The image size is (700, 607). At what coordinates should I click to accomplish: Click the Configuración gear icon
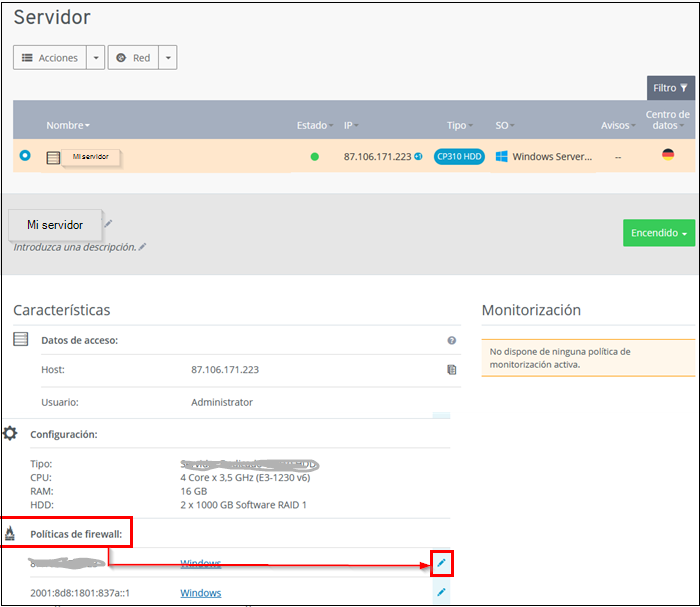[10, 434]
